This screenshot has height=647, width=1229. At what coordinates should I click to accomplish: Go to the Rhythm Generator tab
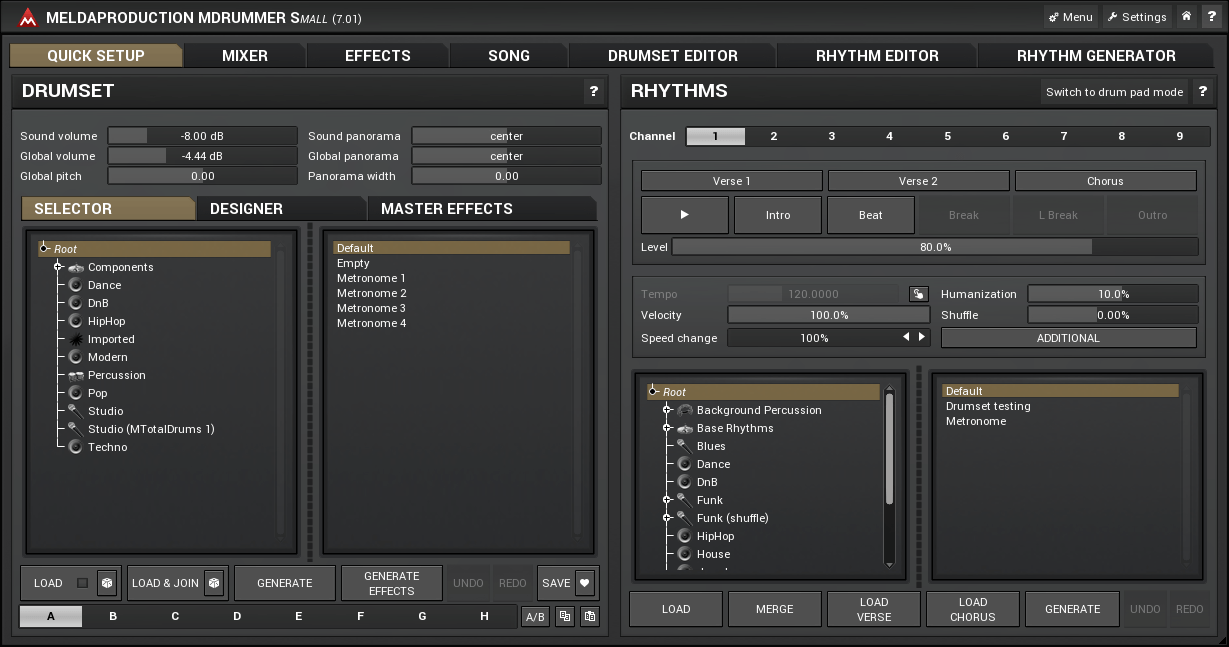click(x=1096, y=56)
